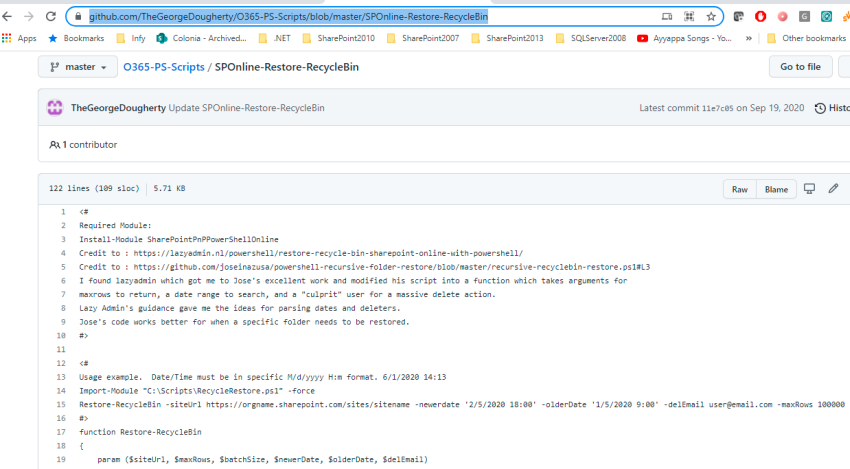Open the teal compass extension icon
Screen dimensions: 850x469
(826, 17)
